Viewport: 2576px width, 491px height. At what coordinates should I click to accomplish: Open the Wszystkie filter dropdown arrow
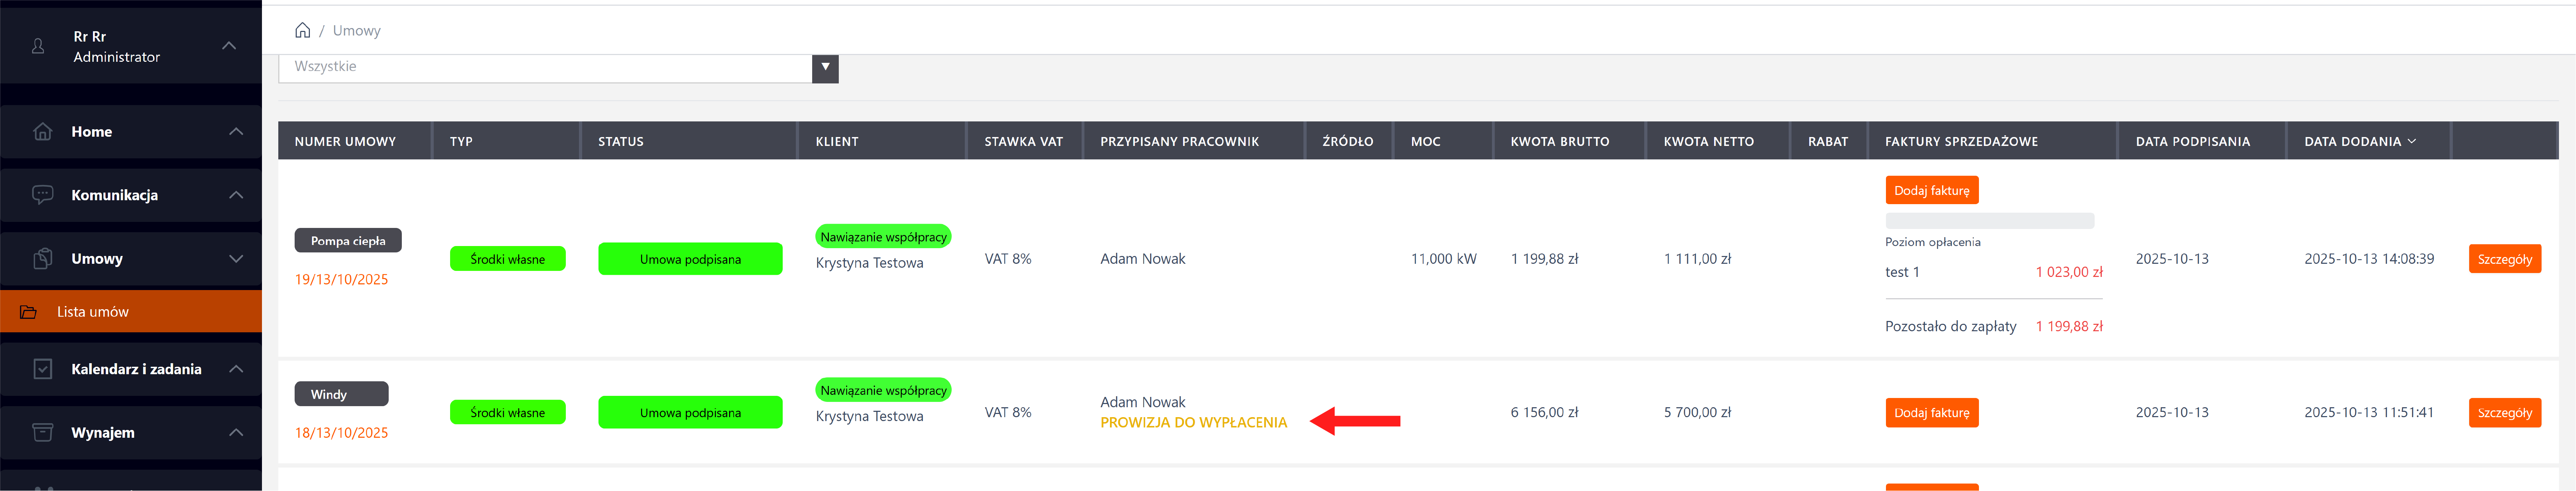click(825, 67)
